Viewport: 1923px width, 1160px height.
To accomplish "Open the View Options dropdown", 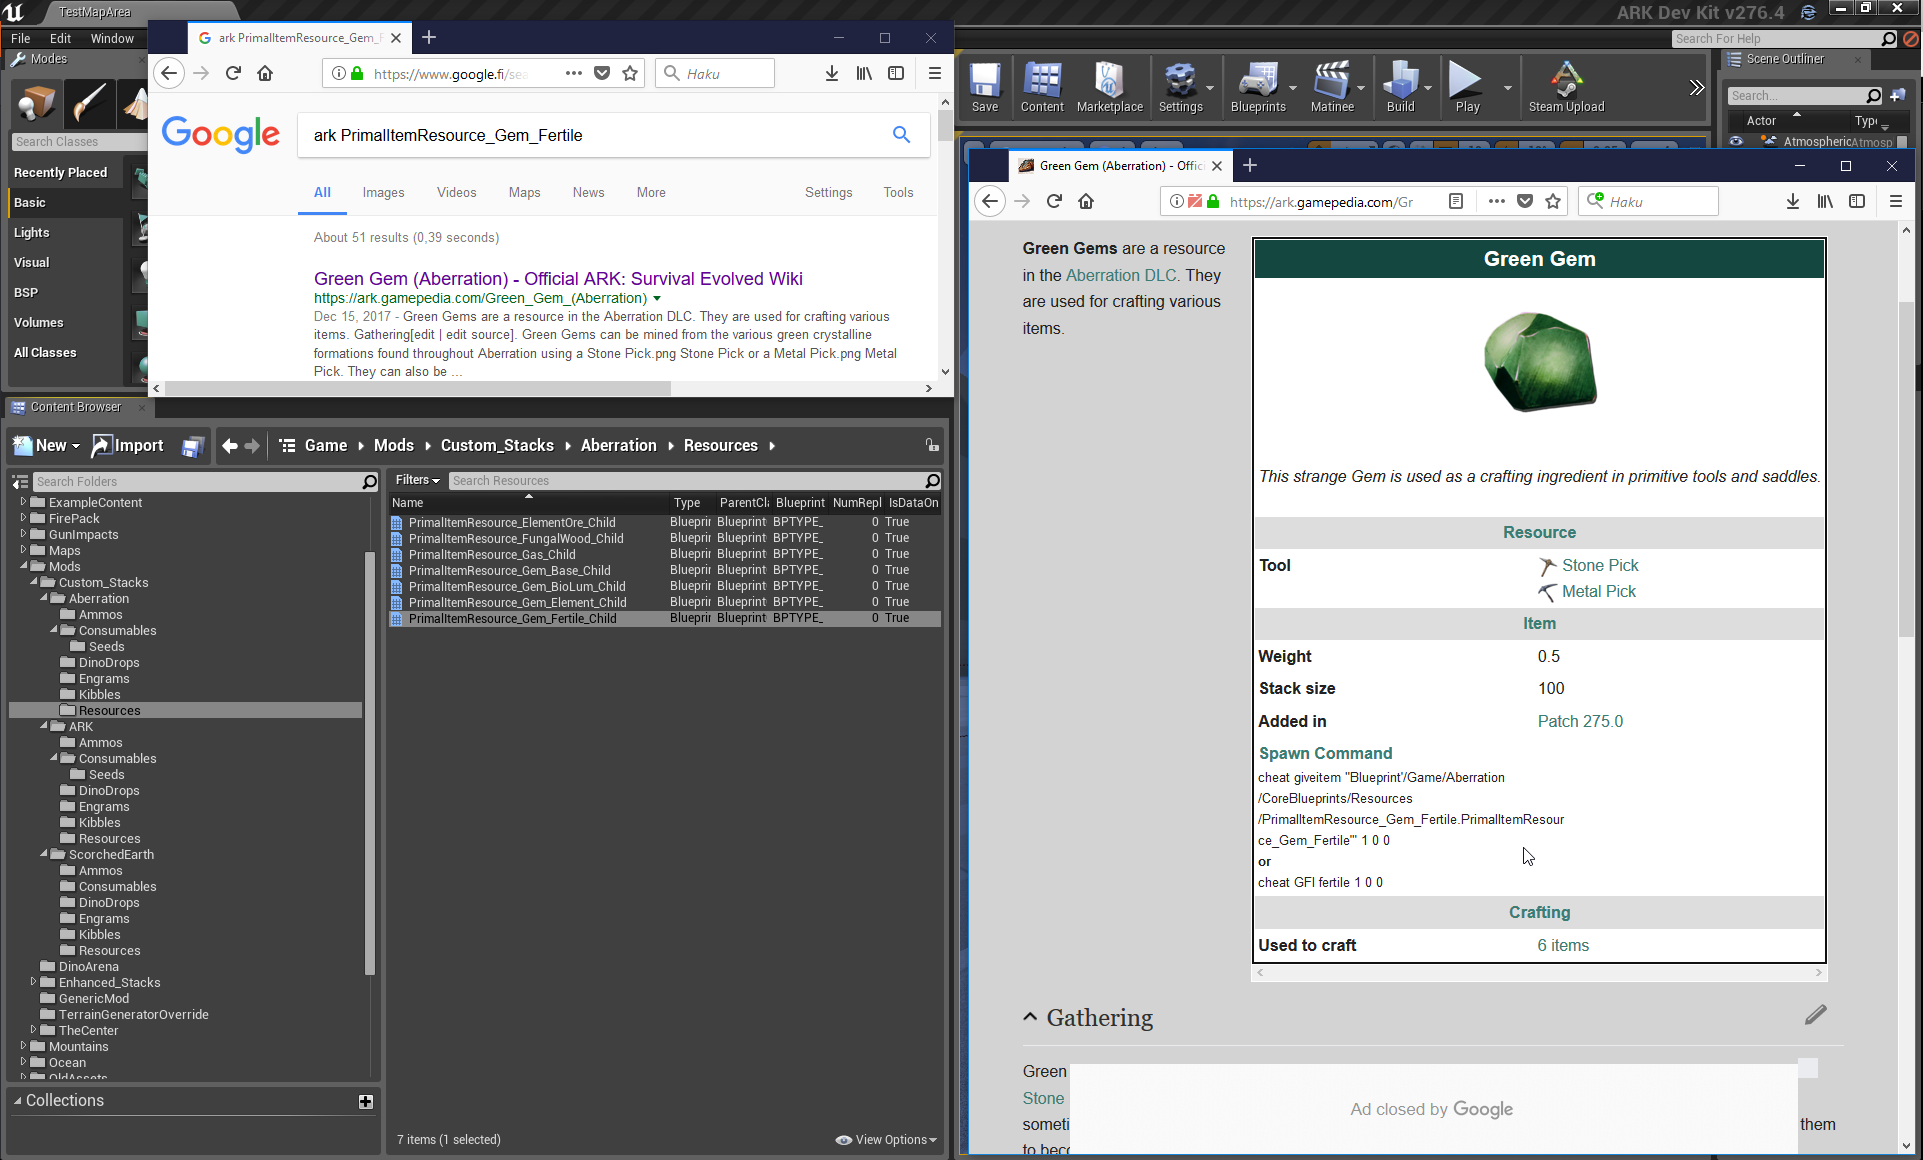I will [x=888, y=1139].
